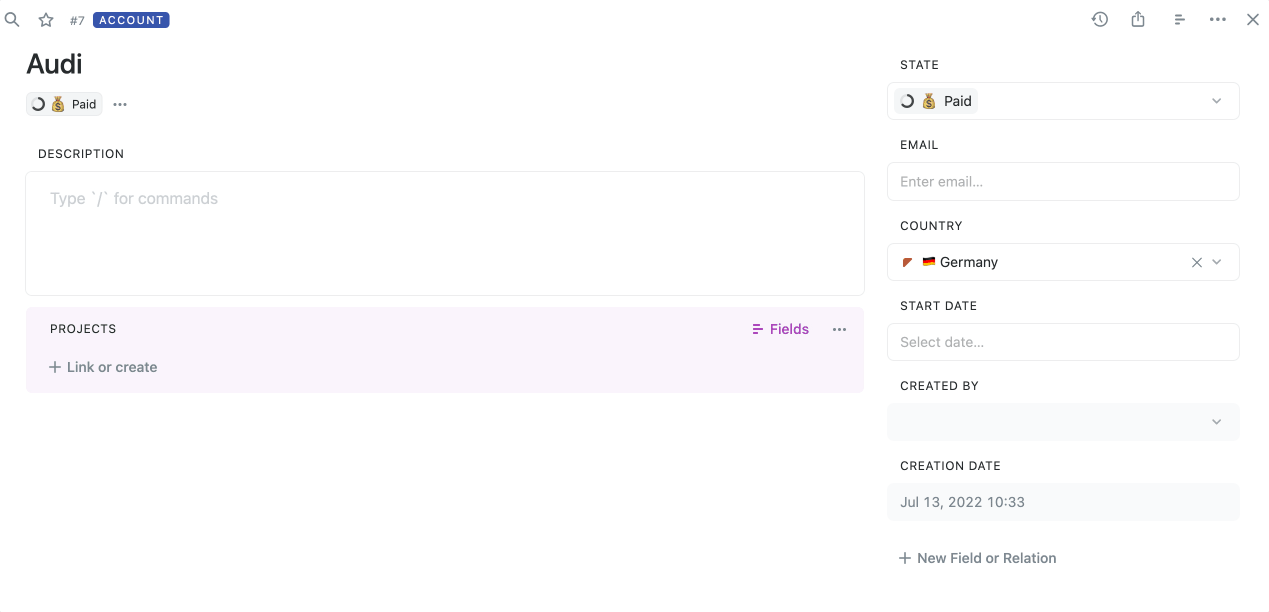
Task: Open the Projects section more options
Action: pos(839,329)
